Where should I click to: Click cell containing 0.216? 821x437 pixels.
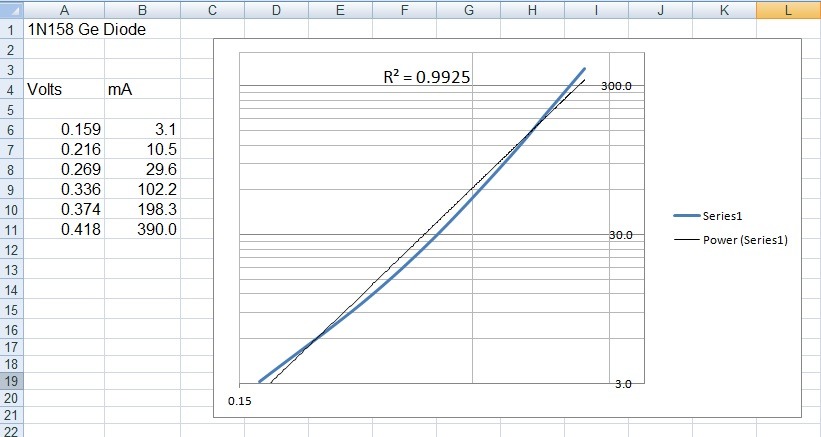(x=64, y=149)
